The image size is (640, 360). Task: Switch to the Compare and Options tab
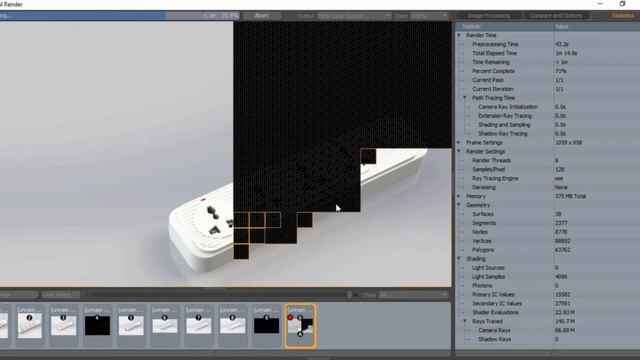pyautogui.click(x=556, y=16)
